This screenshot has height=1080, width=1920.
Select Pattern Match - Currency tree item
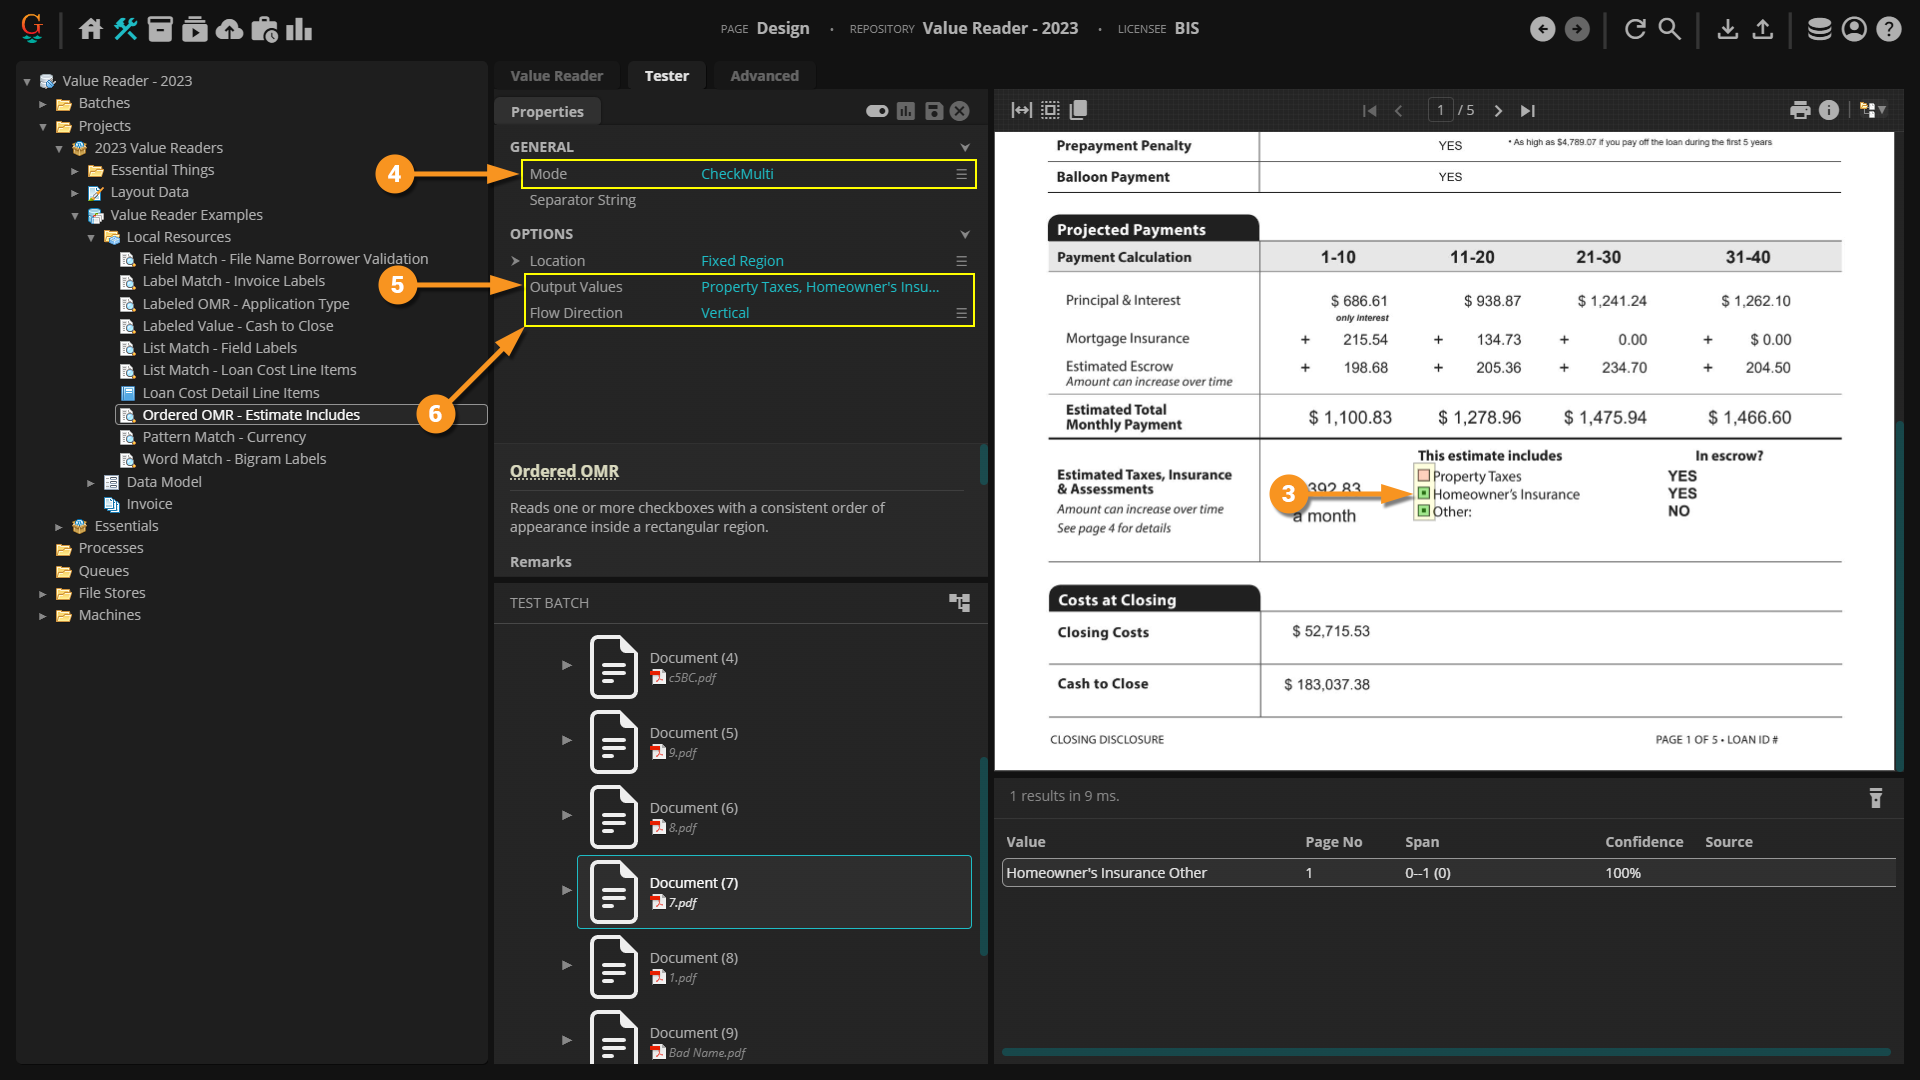click(224, 437)
